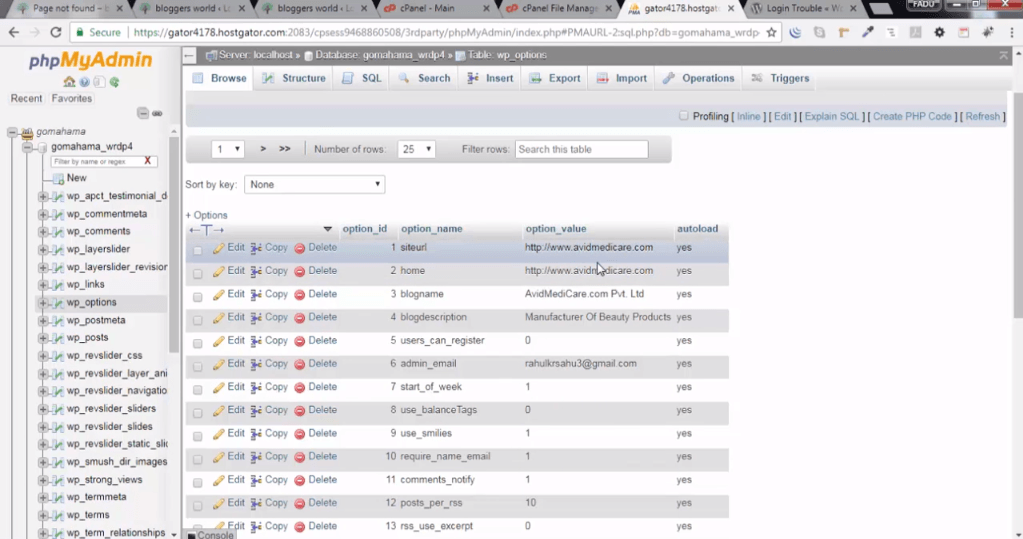The width and height of the screenshot is (1023, 539).
Task: Click red Delete icon for use_smilies row
Action: point(299,434)
